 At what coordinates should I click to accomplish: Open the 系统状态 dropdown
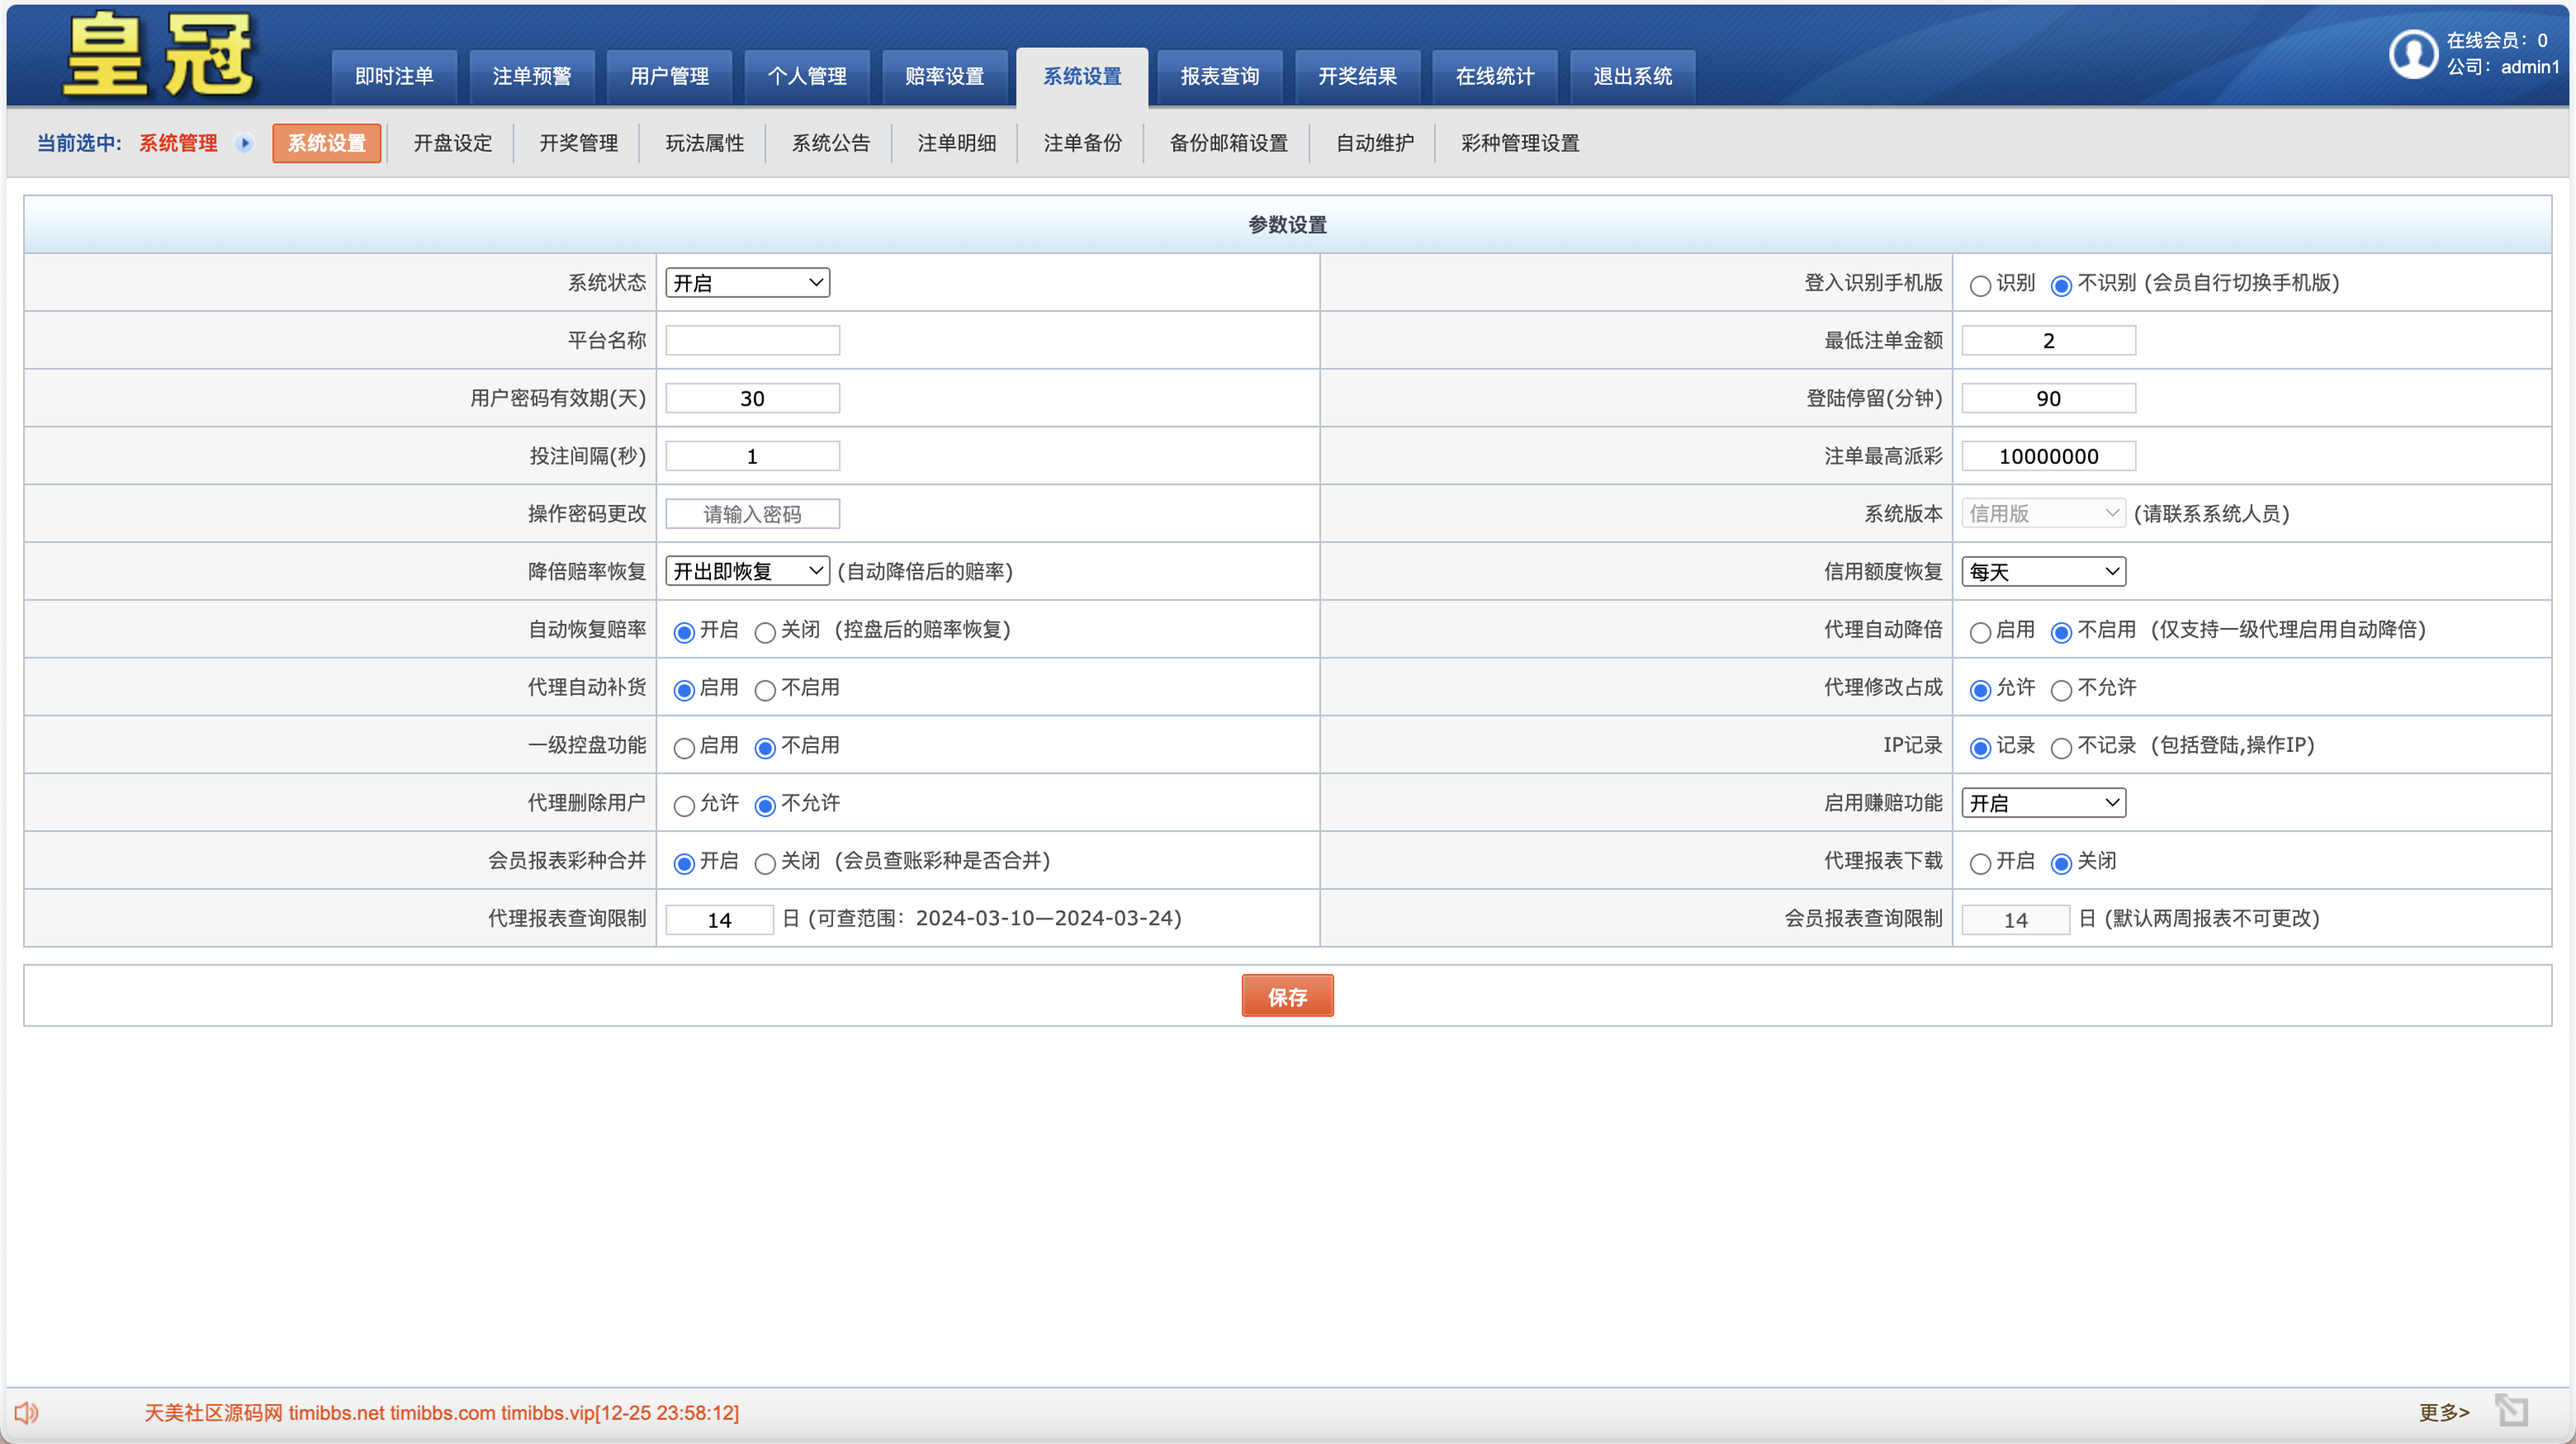coord(747,283)
